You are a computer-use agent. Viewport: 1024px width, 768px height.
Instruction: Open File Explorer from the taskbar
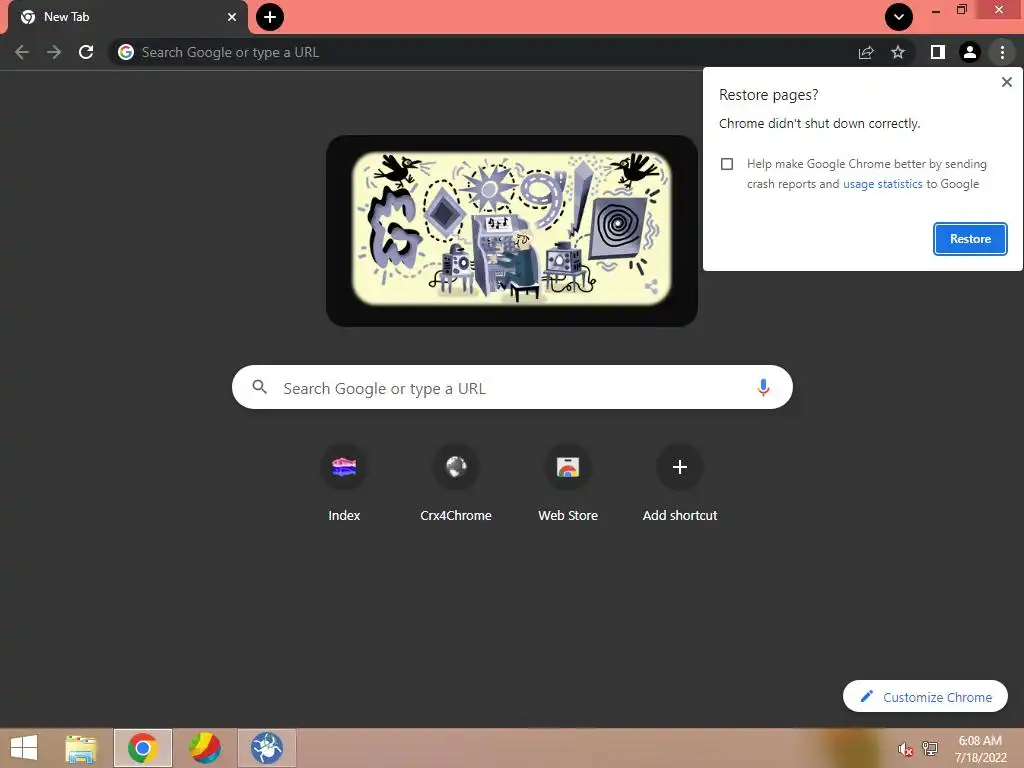(x=81, y=748)
